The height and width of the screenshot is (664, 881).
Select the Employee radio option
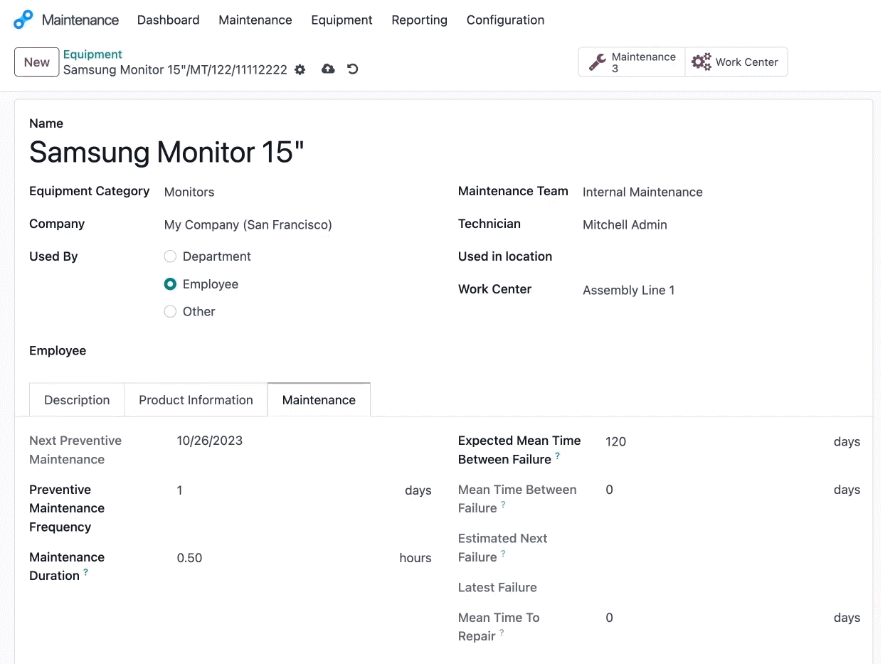click(x=170, y=284)
